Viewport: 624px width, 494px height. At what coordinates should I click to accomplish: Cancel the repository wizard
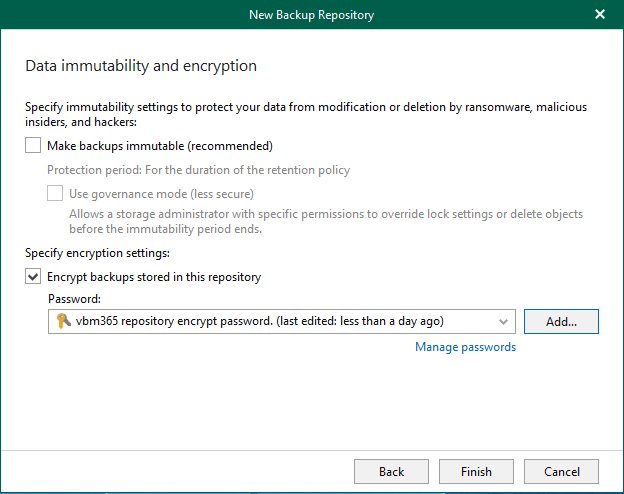(561, 471)
